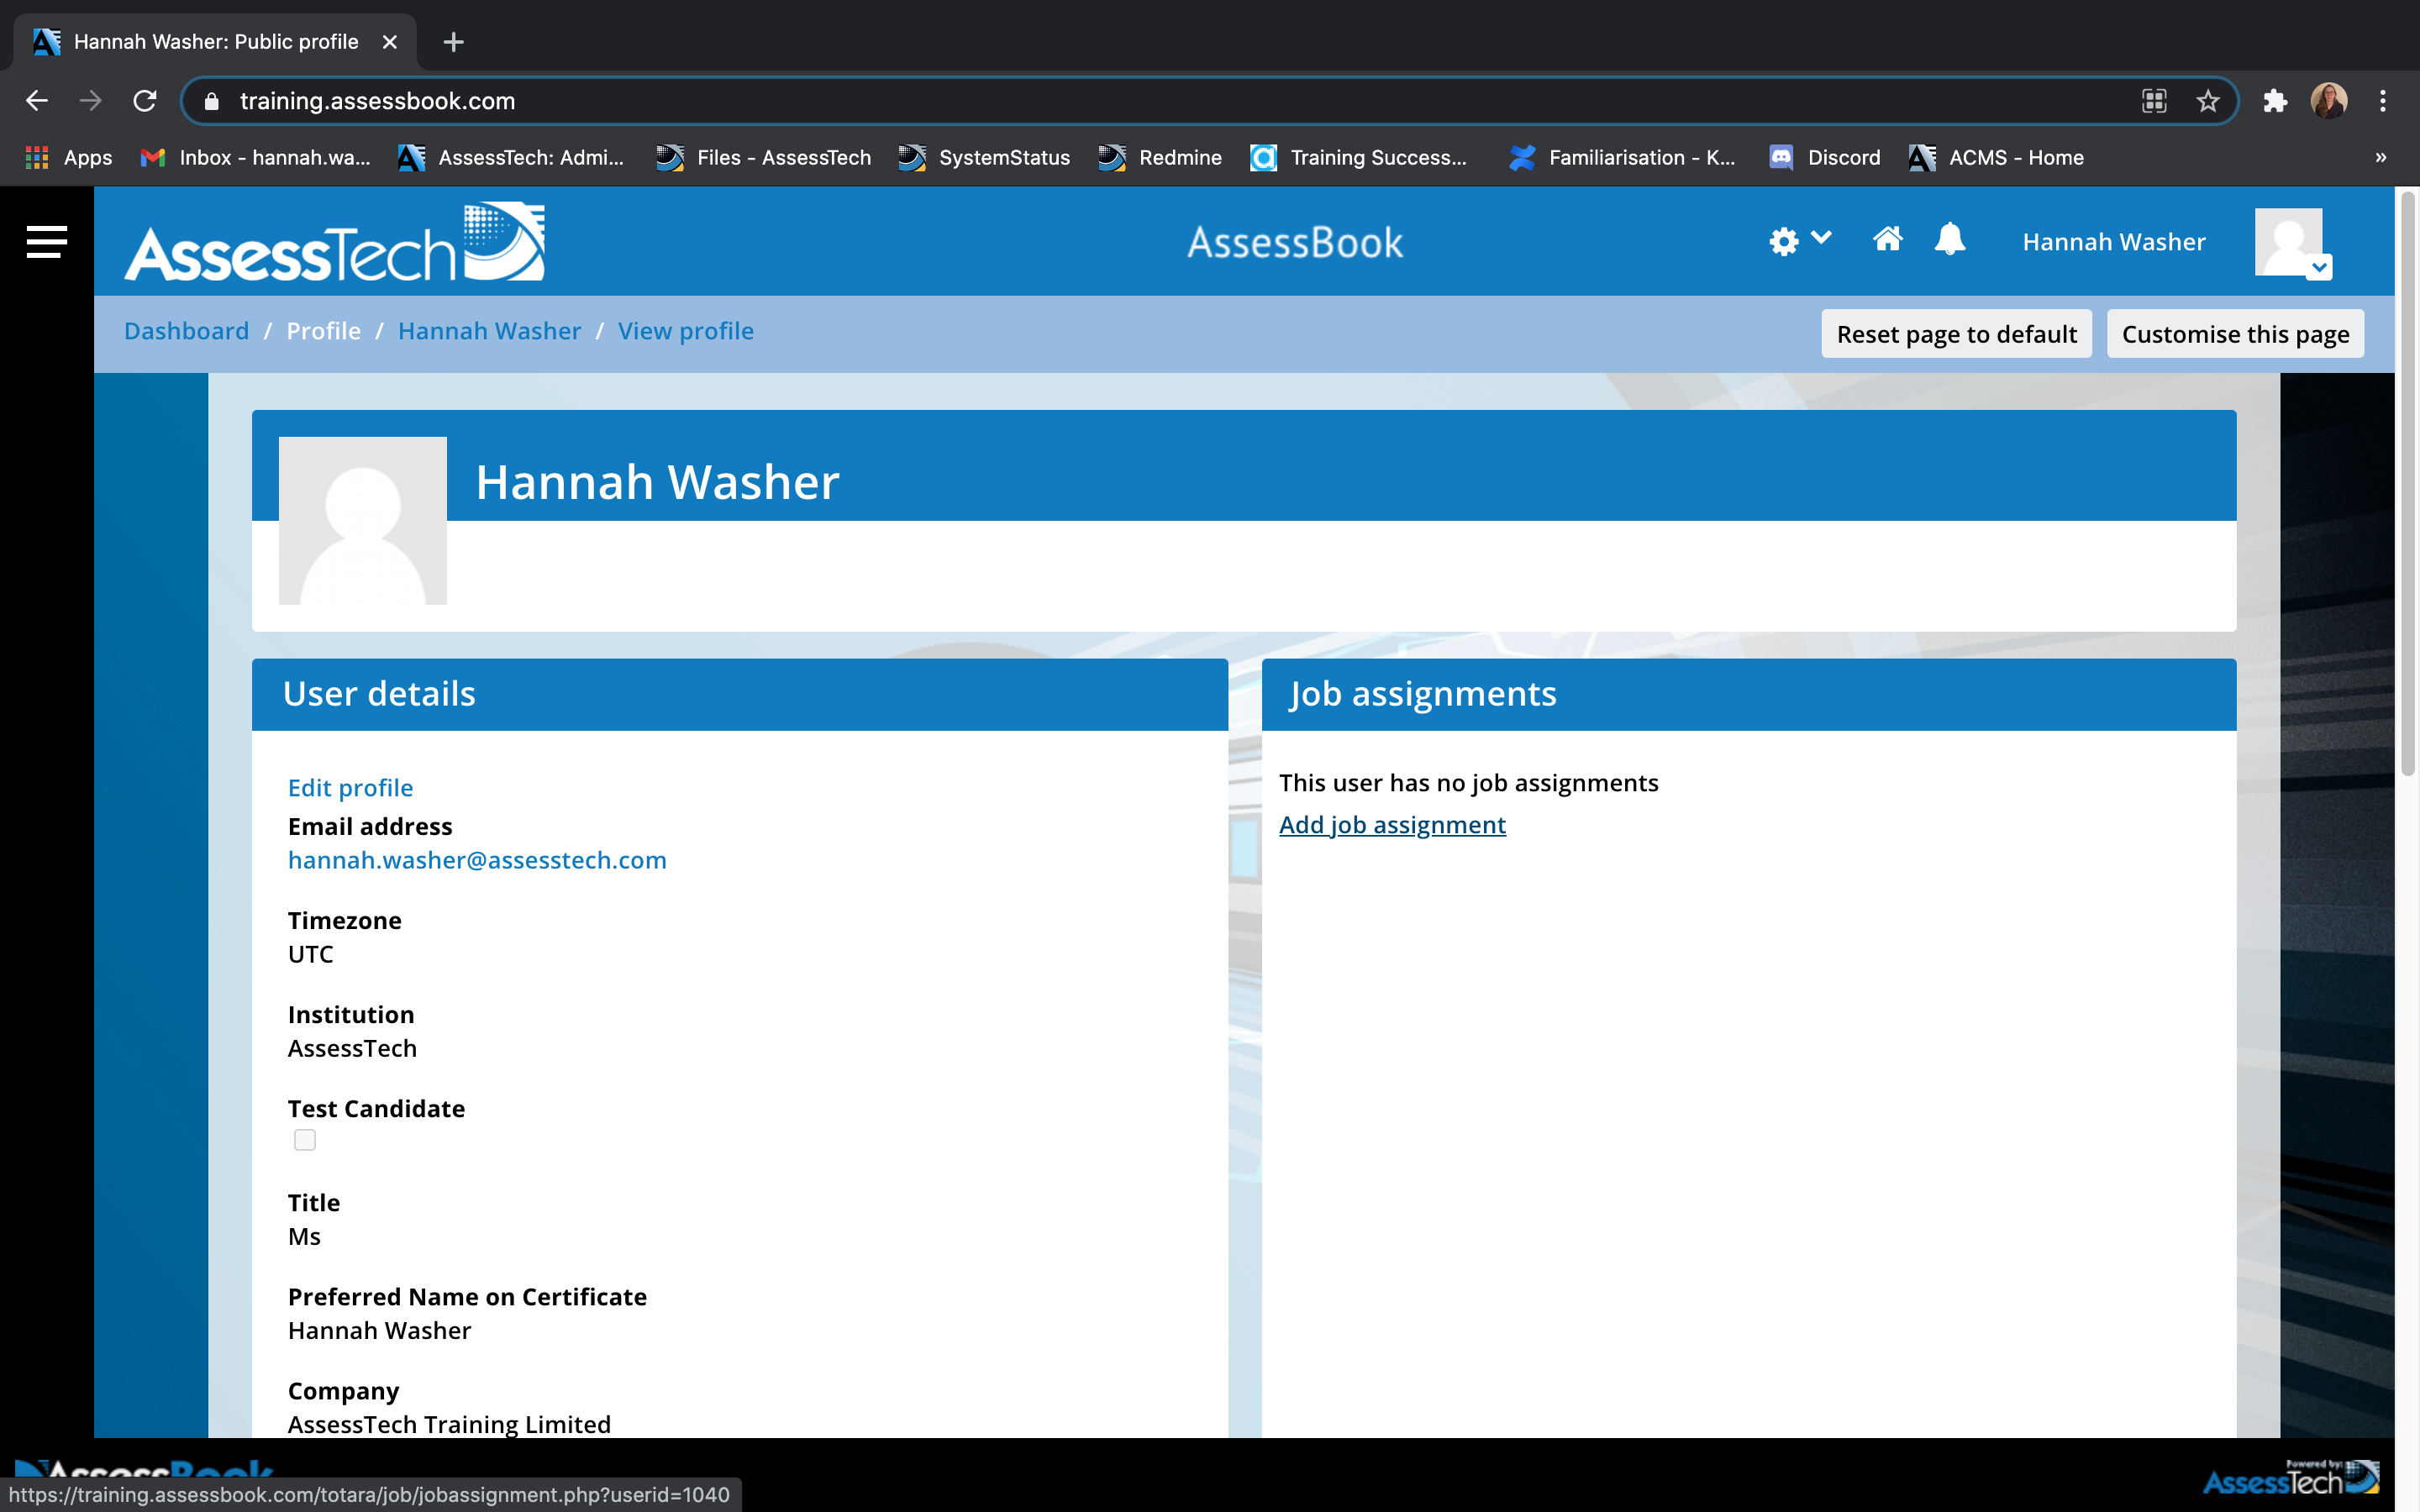Open AssessTech Admin bookmark
Screen dimensions: 2420x1512
click(511, 157)
